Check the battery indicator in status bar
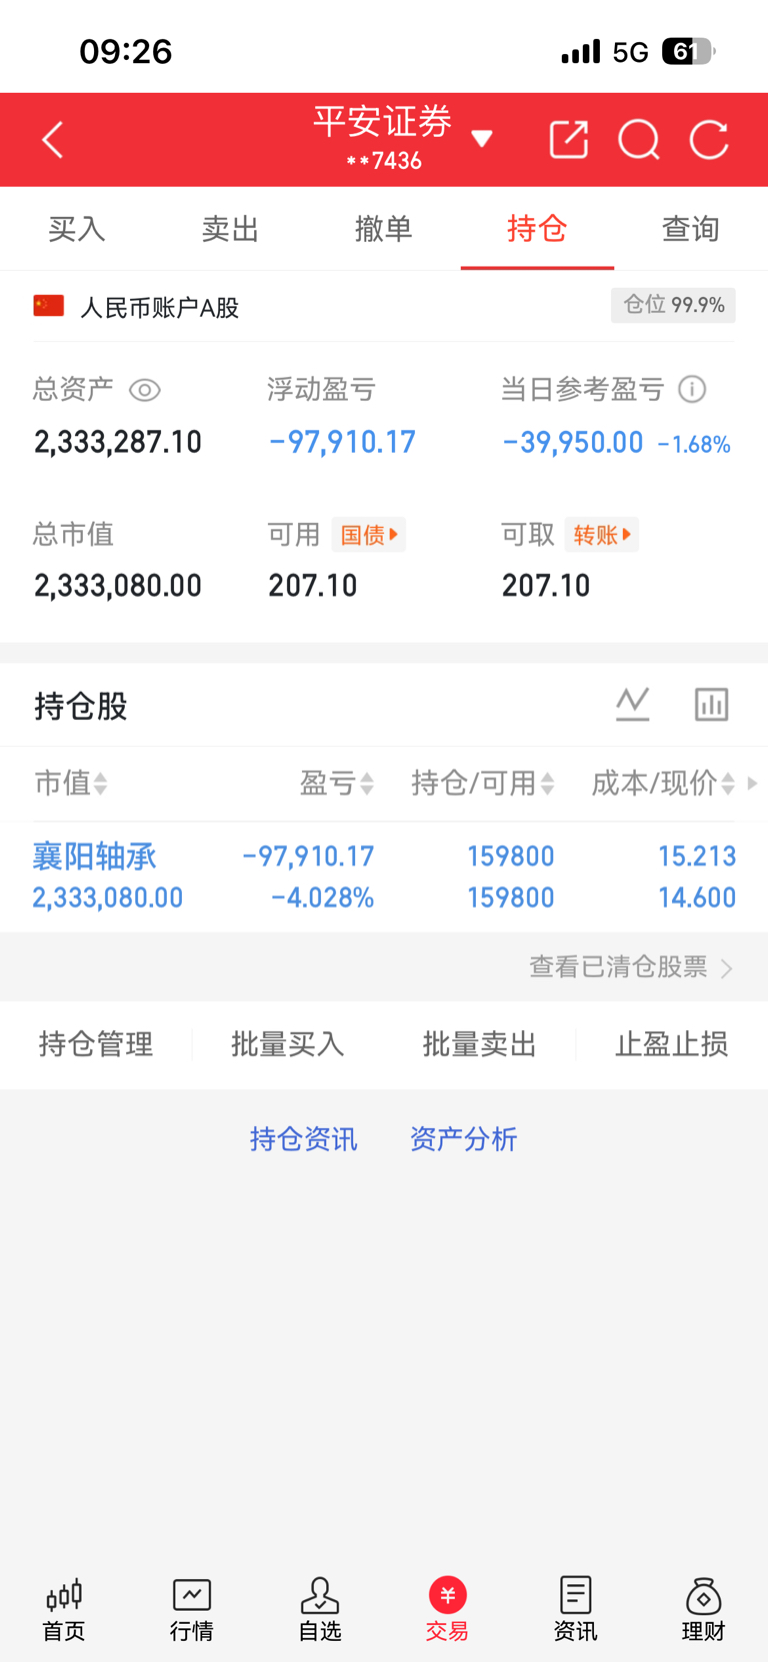This screenshot has height=1663, width=768. (x=688, y=51)
